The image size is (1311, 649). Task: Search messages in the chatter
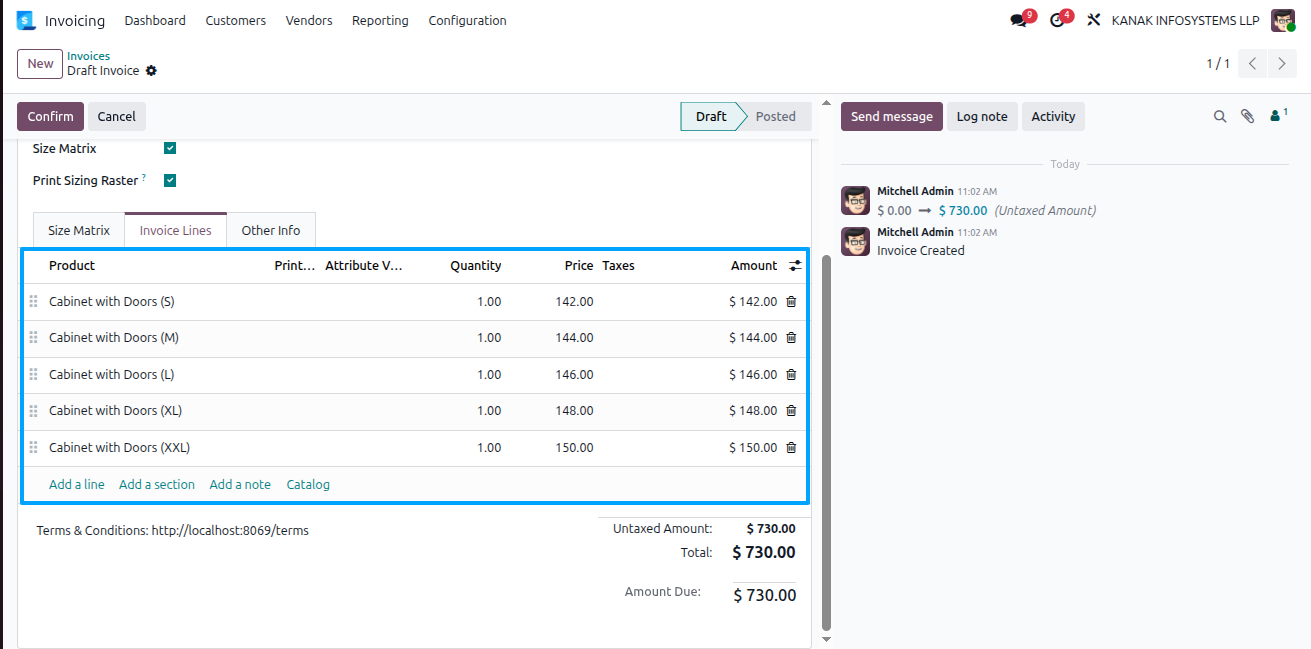(1220, 116)
